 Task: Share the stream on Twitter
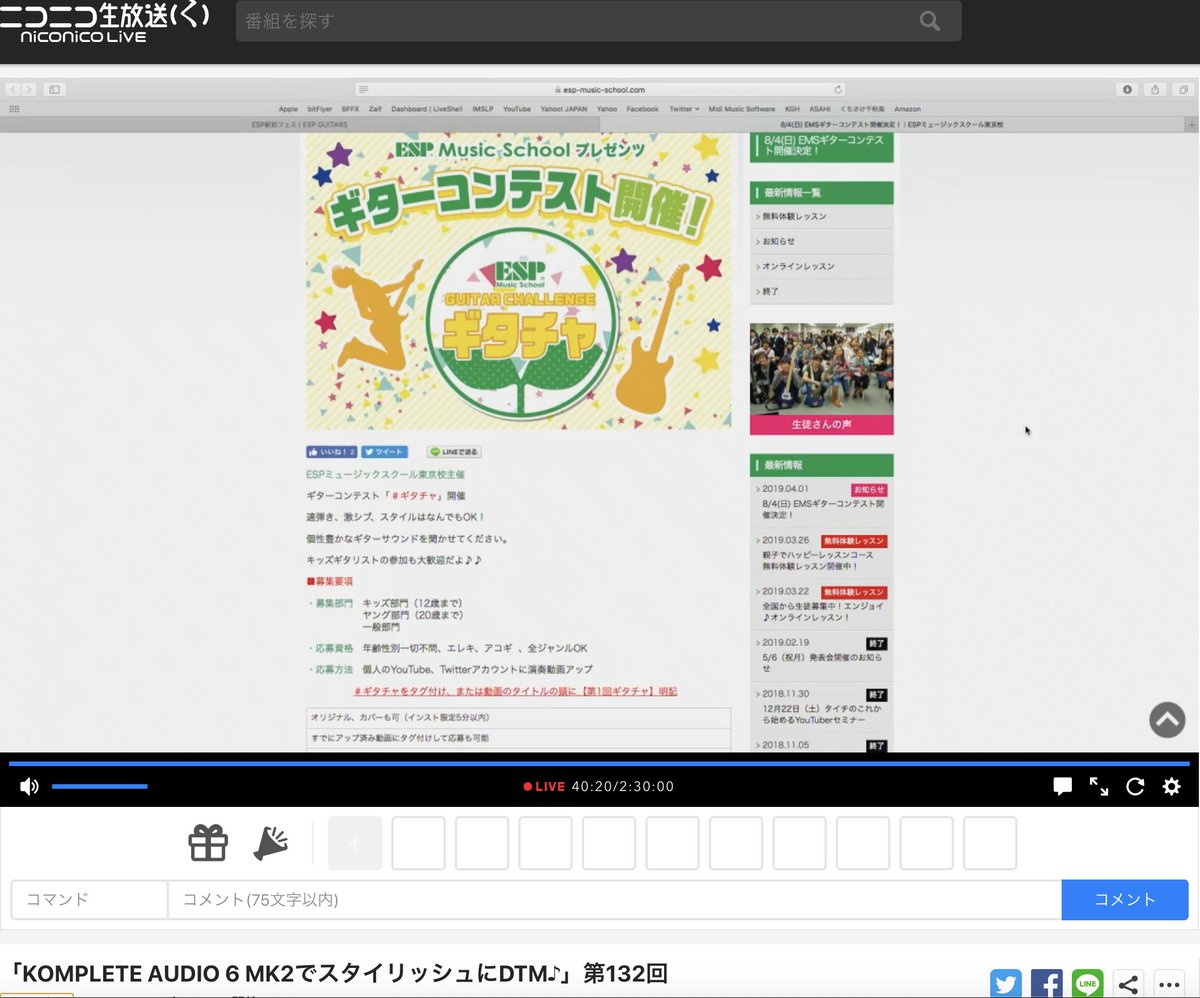(x=1006, y=983)
